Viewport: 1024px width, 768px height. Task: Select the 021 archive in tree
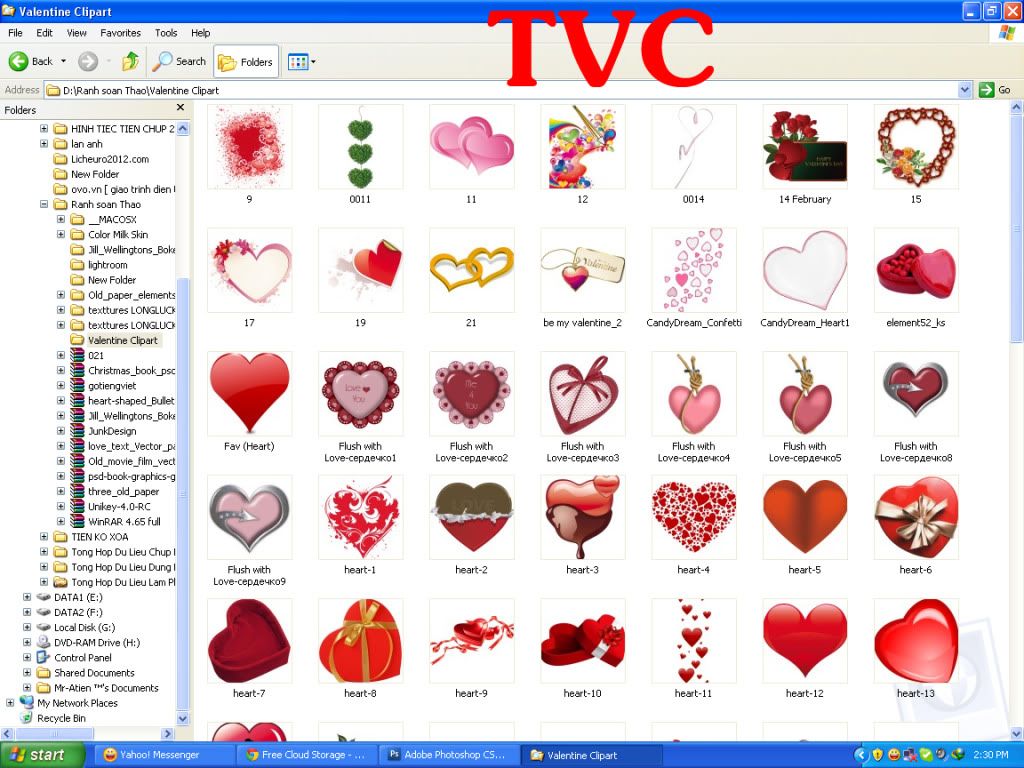[x=95, y=356]
